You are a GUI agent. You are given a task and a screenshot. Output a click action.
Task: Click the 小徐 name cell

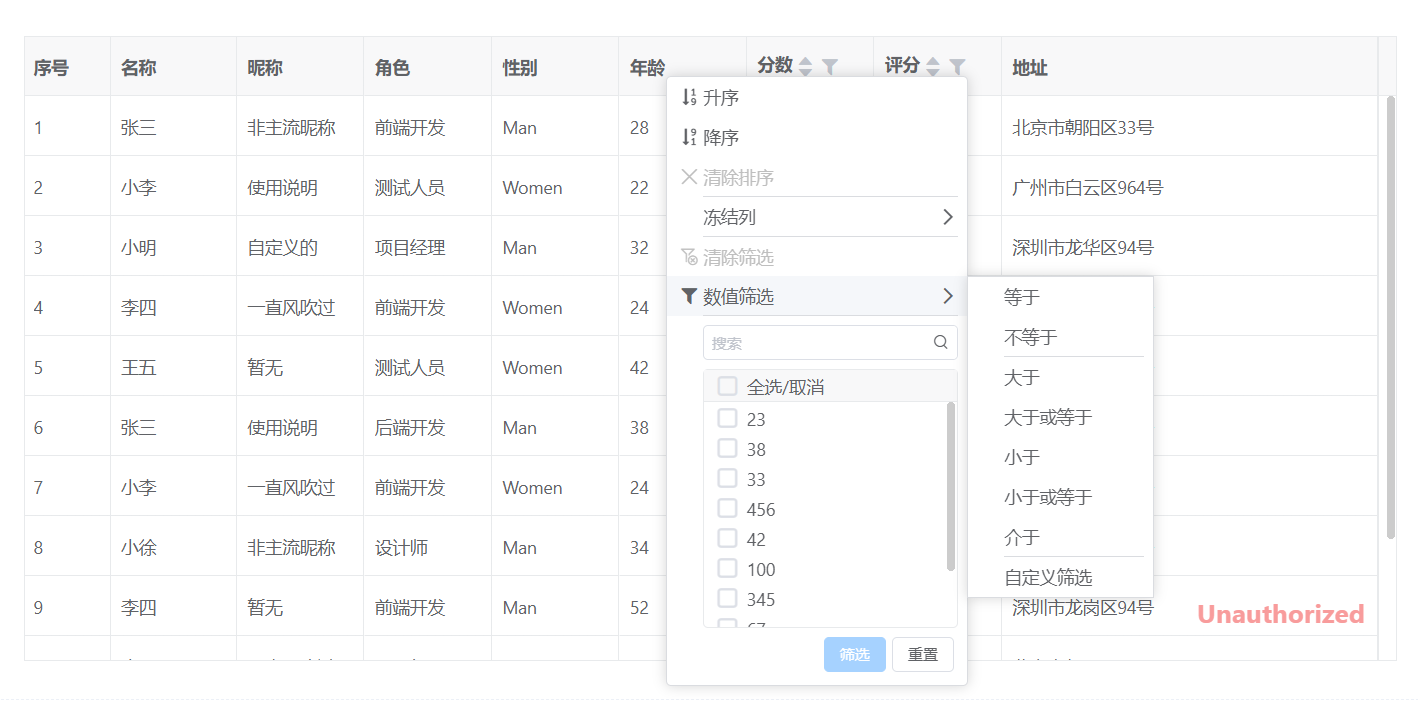[173, 547]
